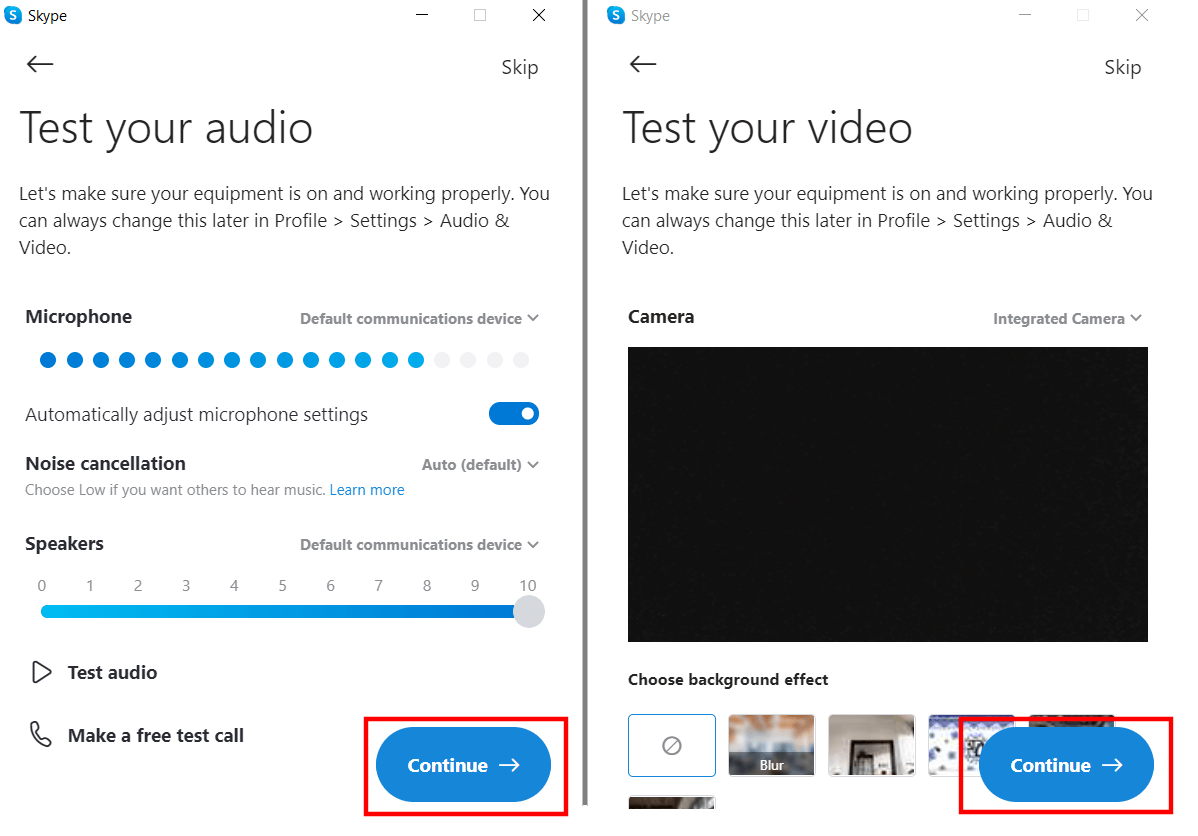Minimize the Test your video Skype window
The image size is (1198, 836).
pyautogui.click(x=1025, y=15)
